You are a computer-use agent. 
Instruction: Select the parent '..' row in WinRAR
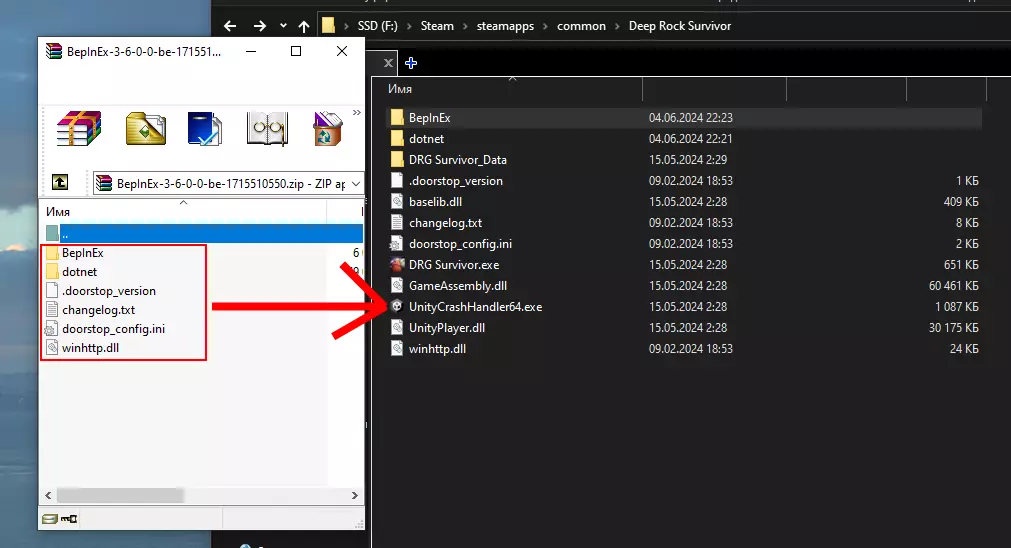(203, 233)
